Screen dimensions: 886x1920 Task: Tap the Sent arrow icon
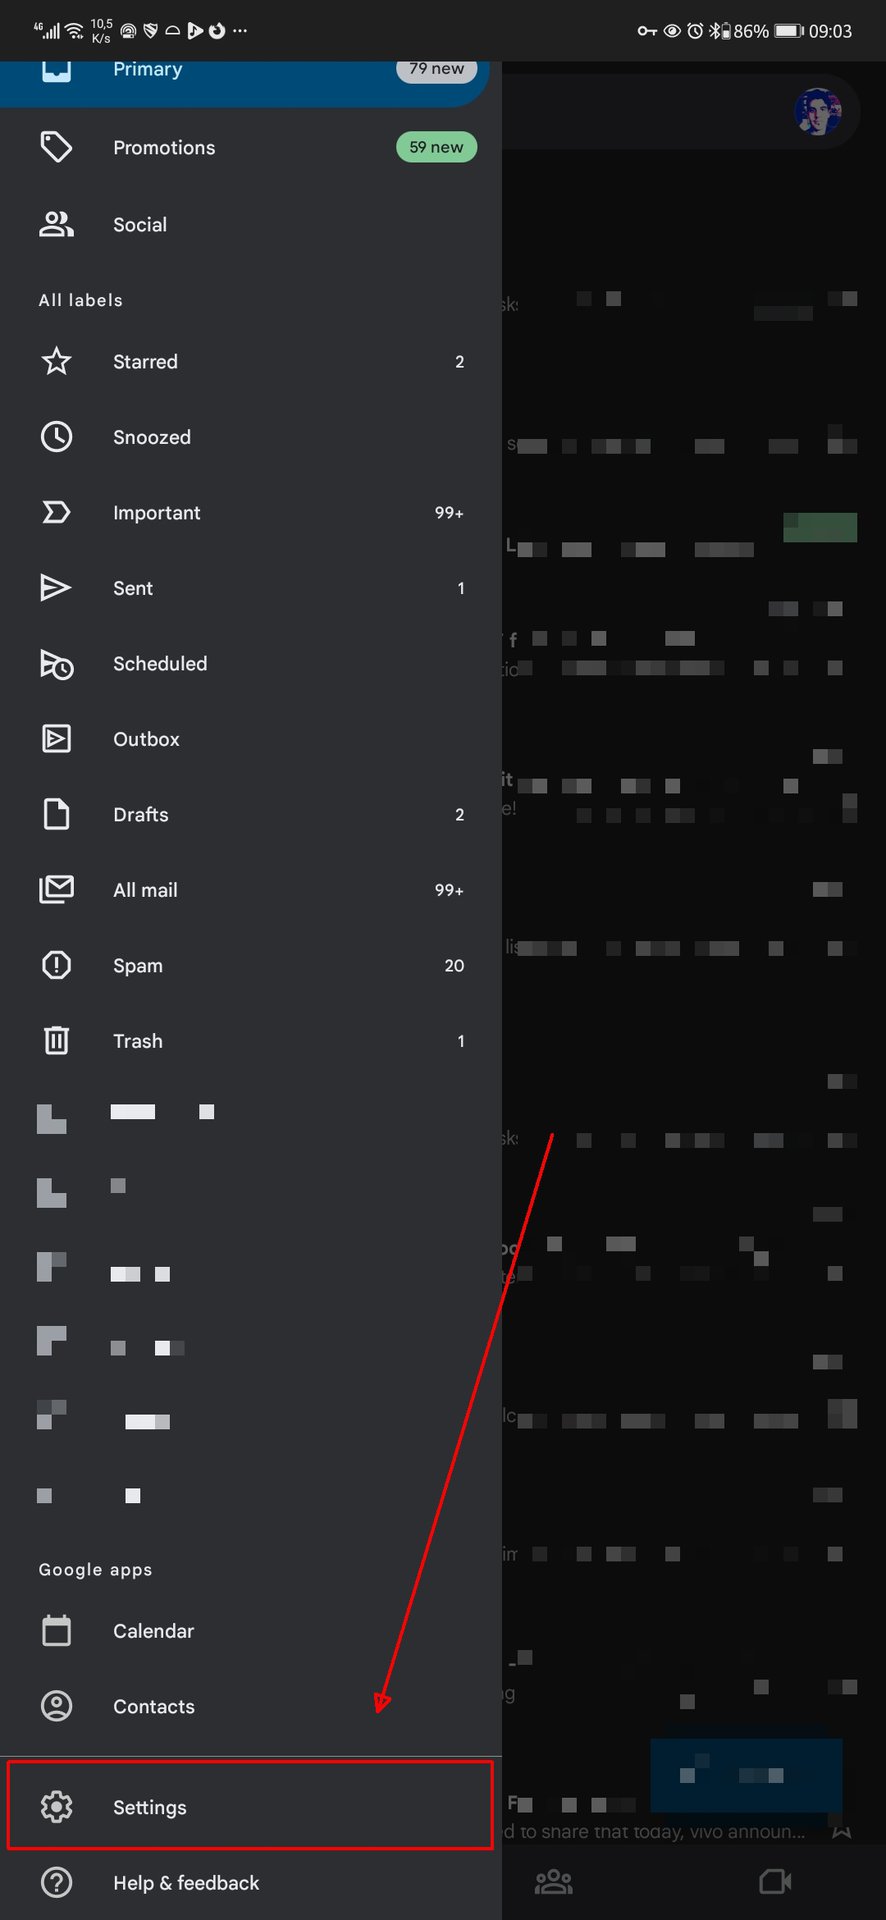56,588
